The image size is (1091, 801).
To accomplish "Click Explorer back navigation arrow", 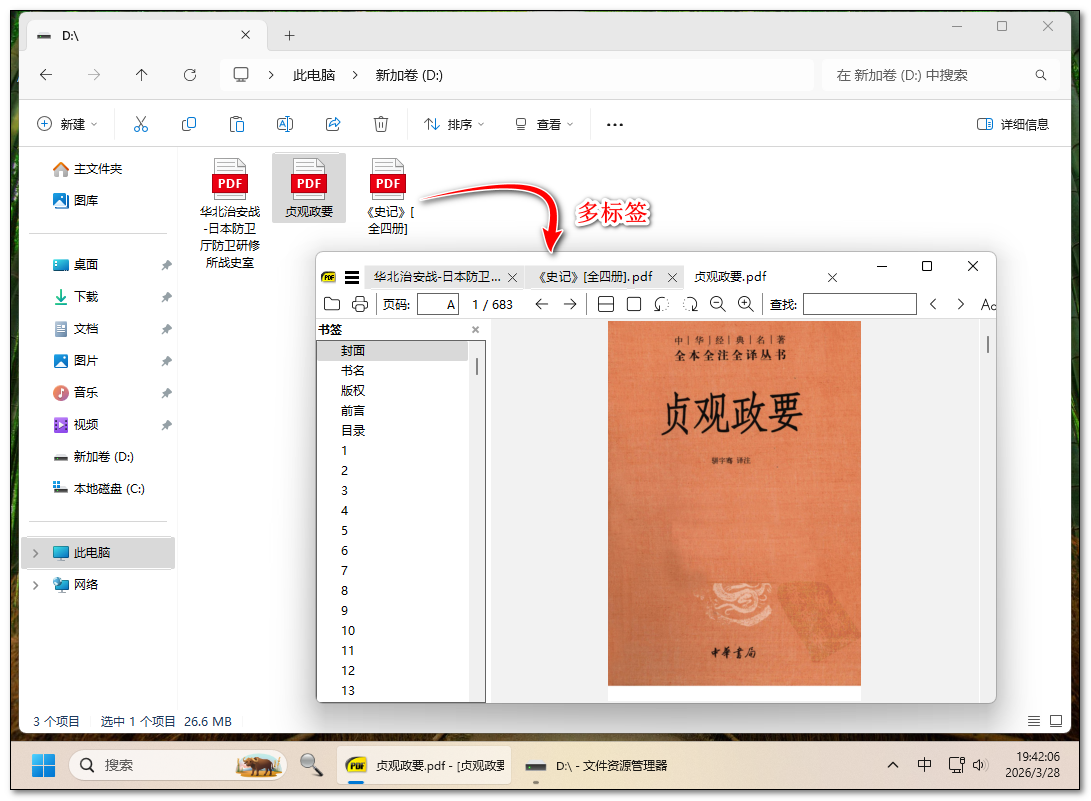I will click(46, 74).
